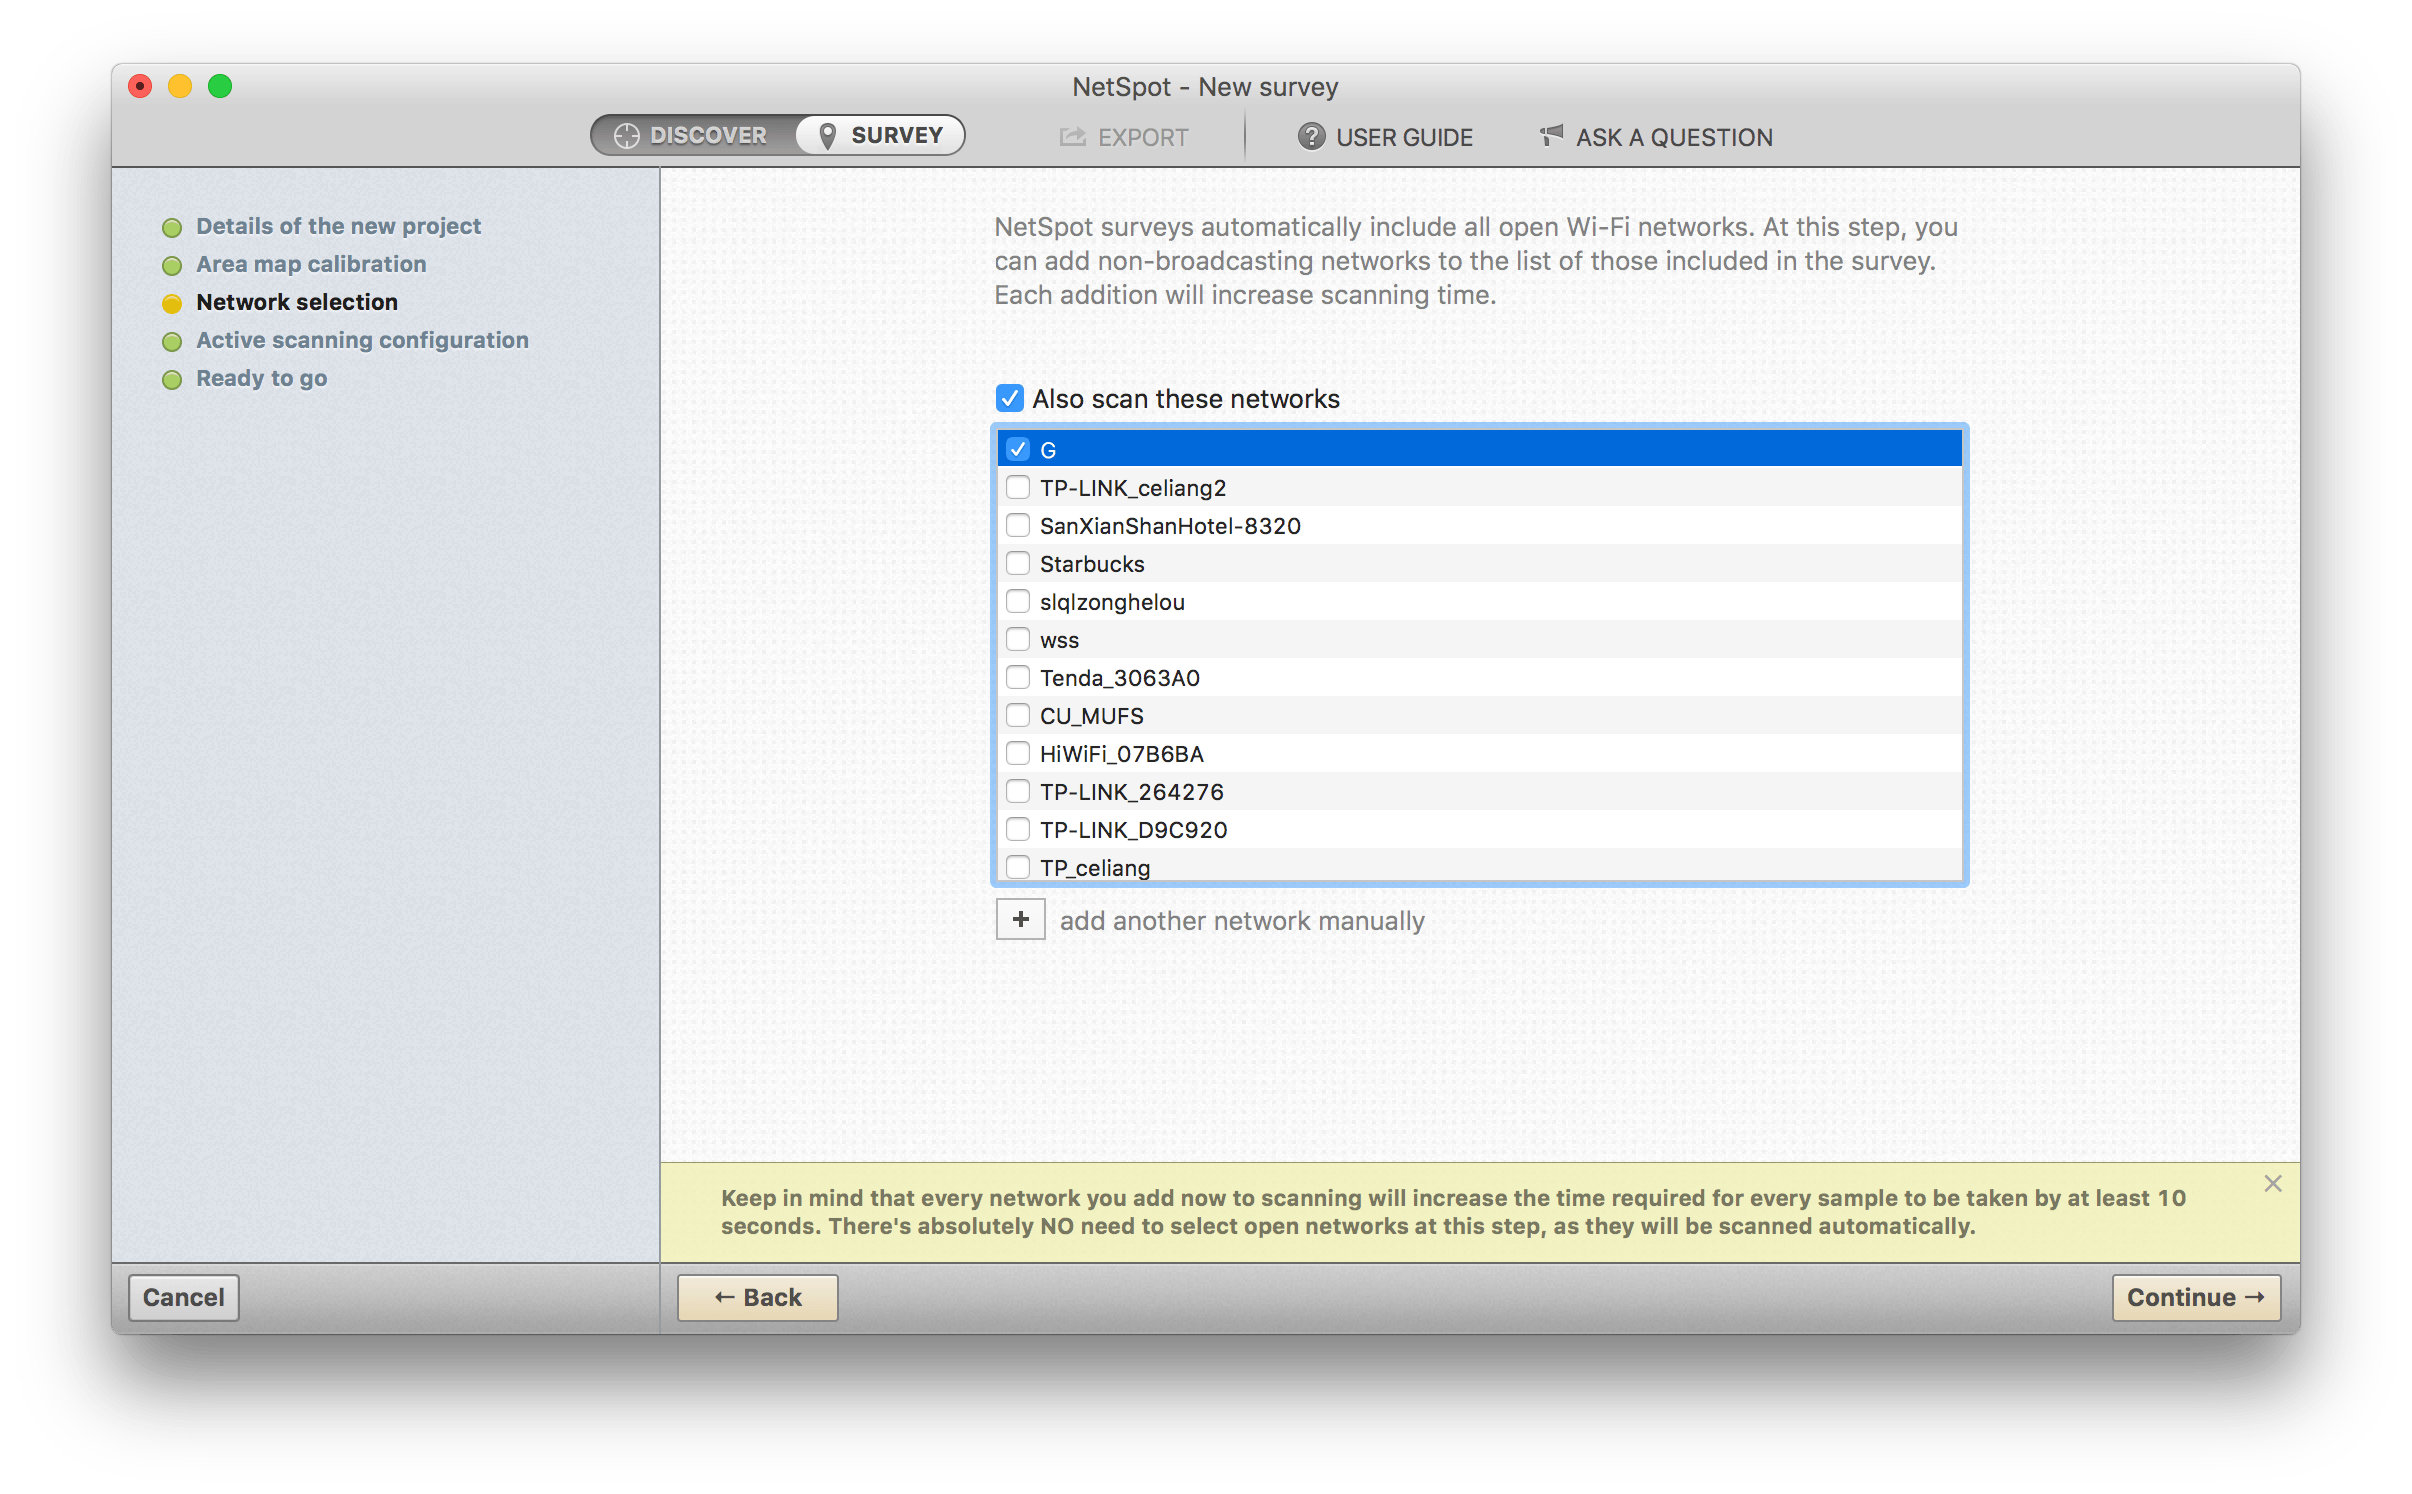Click the Cancel button
2412x1494 pixels.
point(184,1297)
